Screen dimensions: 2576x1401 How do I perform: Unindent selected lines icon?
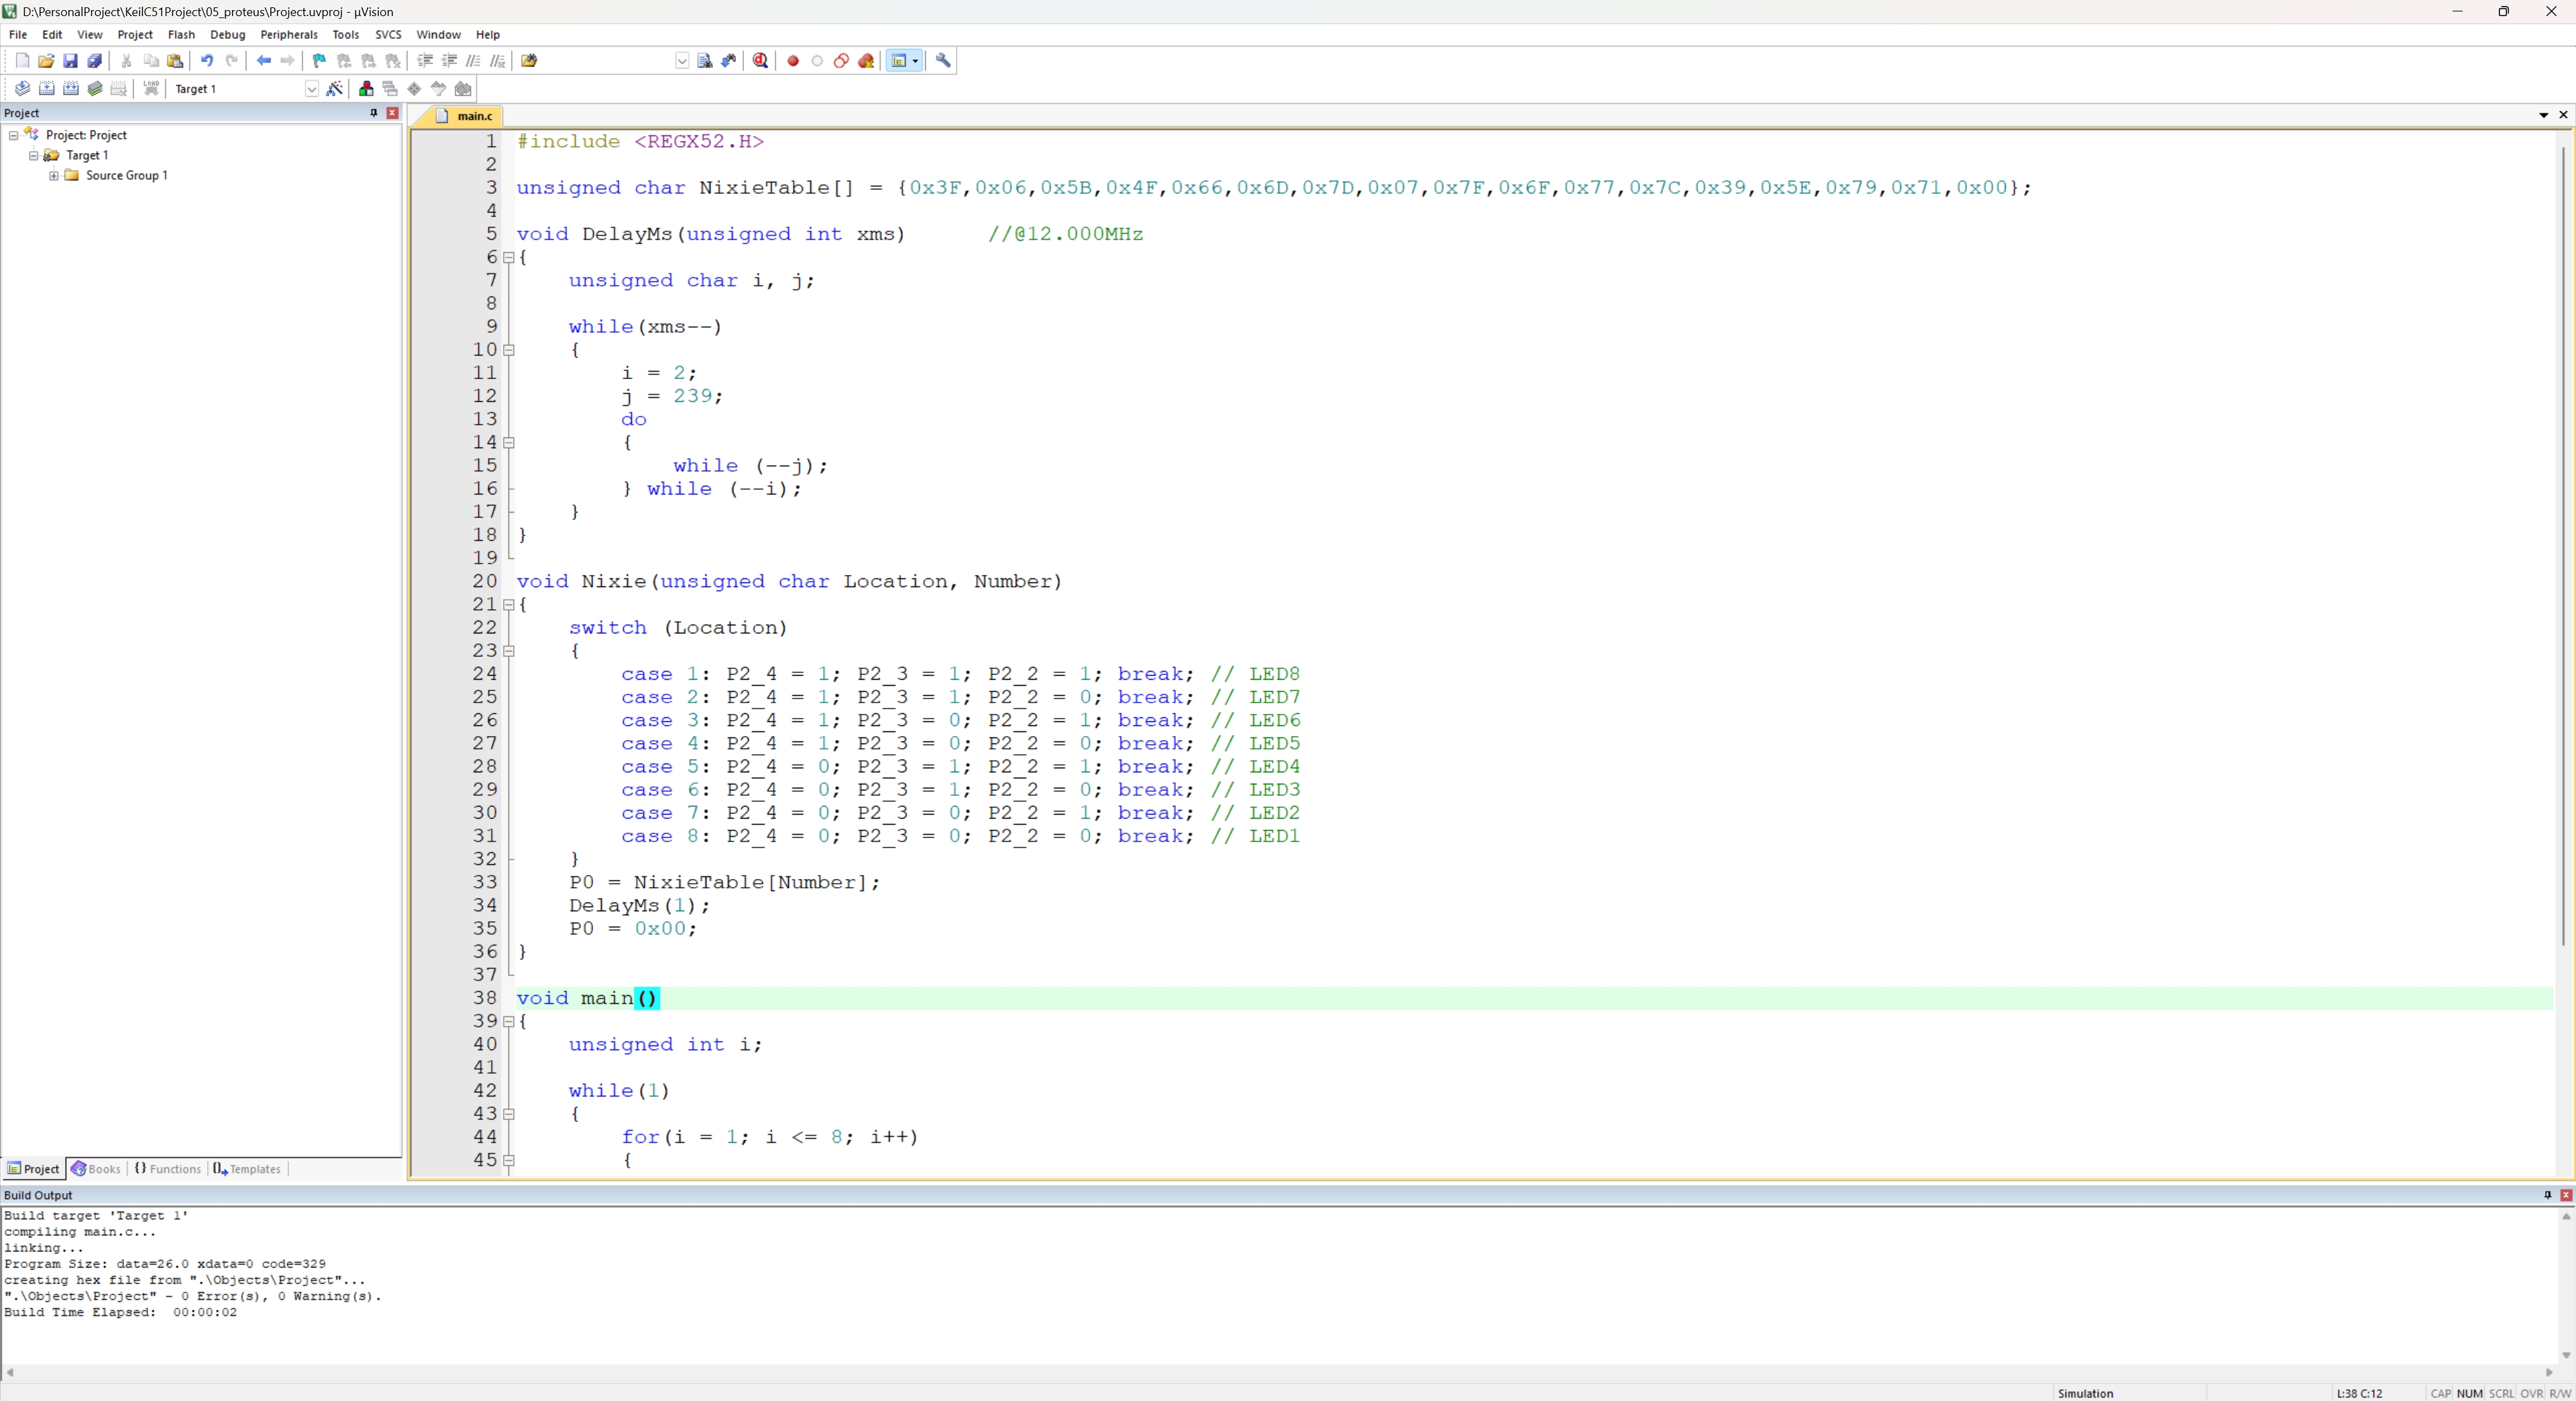pyautogui.click(x=450, y=61)
